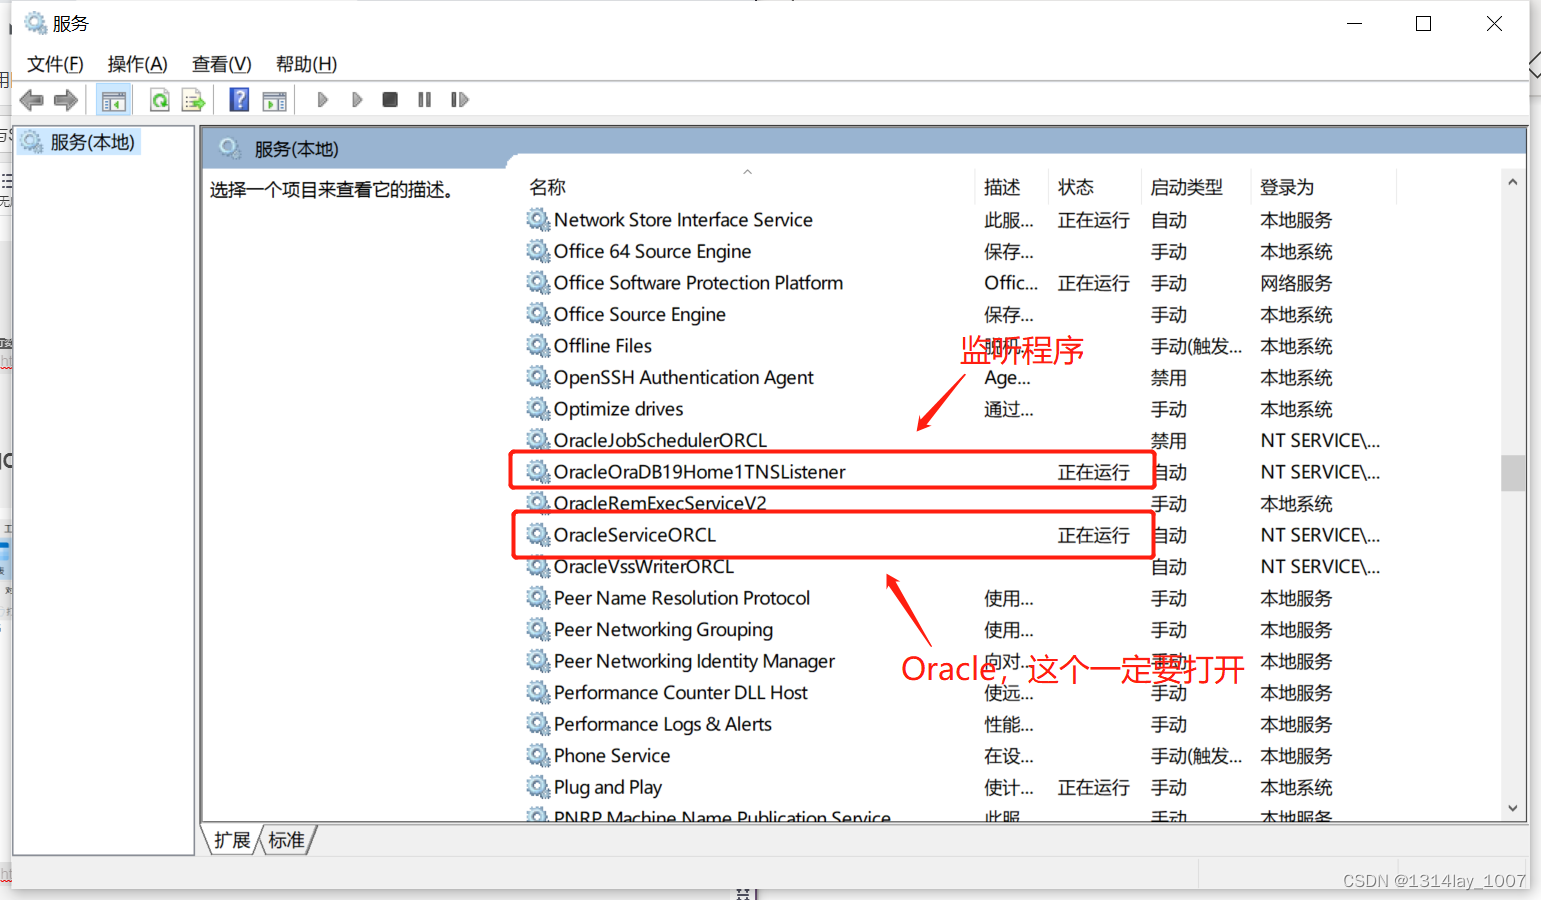Stop the service with the stop icon

tap(391, 100)
